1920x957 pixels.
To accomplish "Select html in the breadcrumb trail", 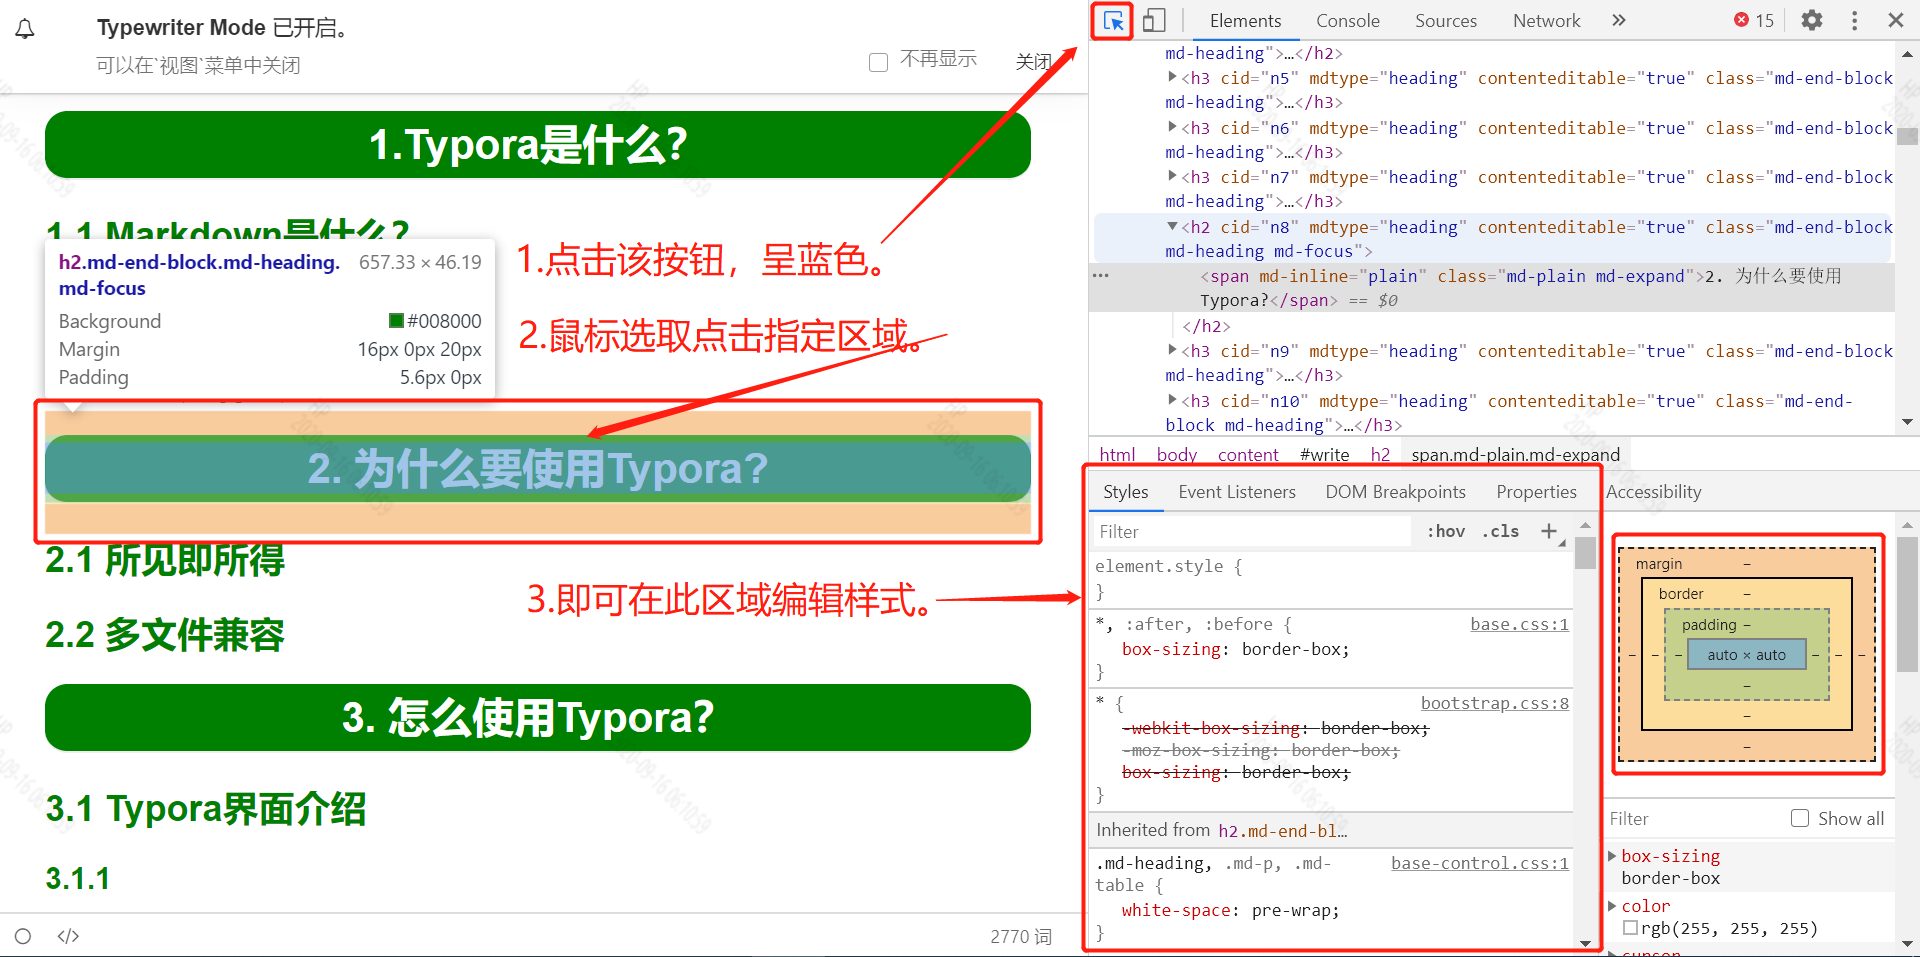I will click(1117, 455).
